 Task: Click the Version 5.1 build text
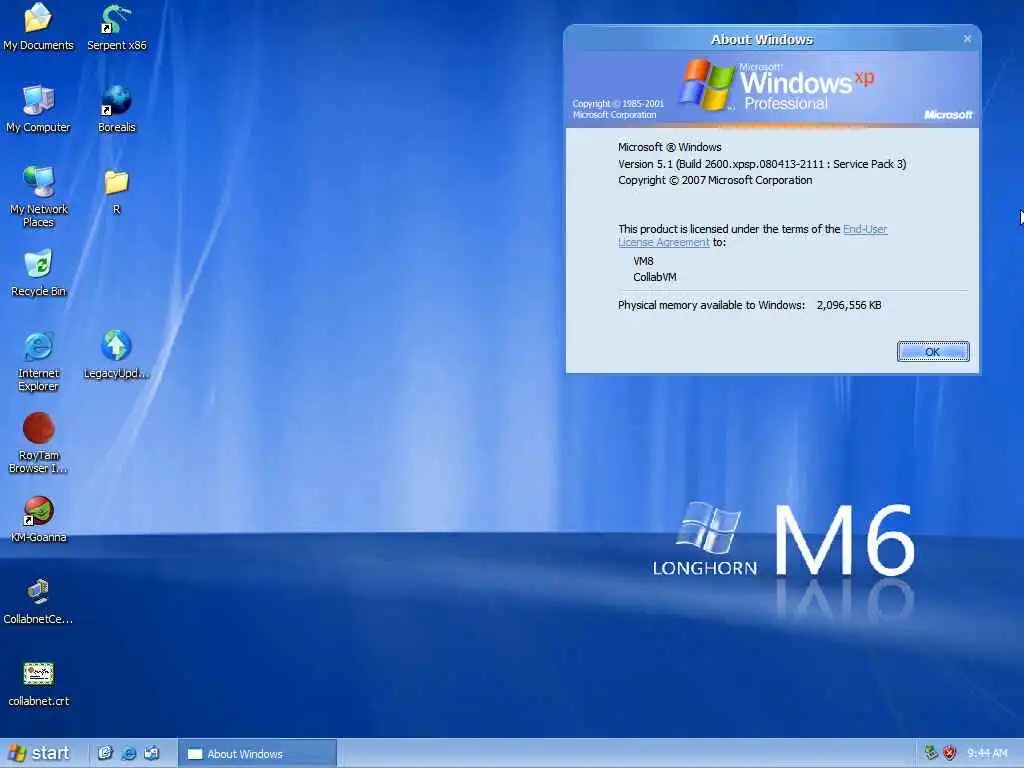[762, 164]
